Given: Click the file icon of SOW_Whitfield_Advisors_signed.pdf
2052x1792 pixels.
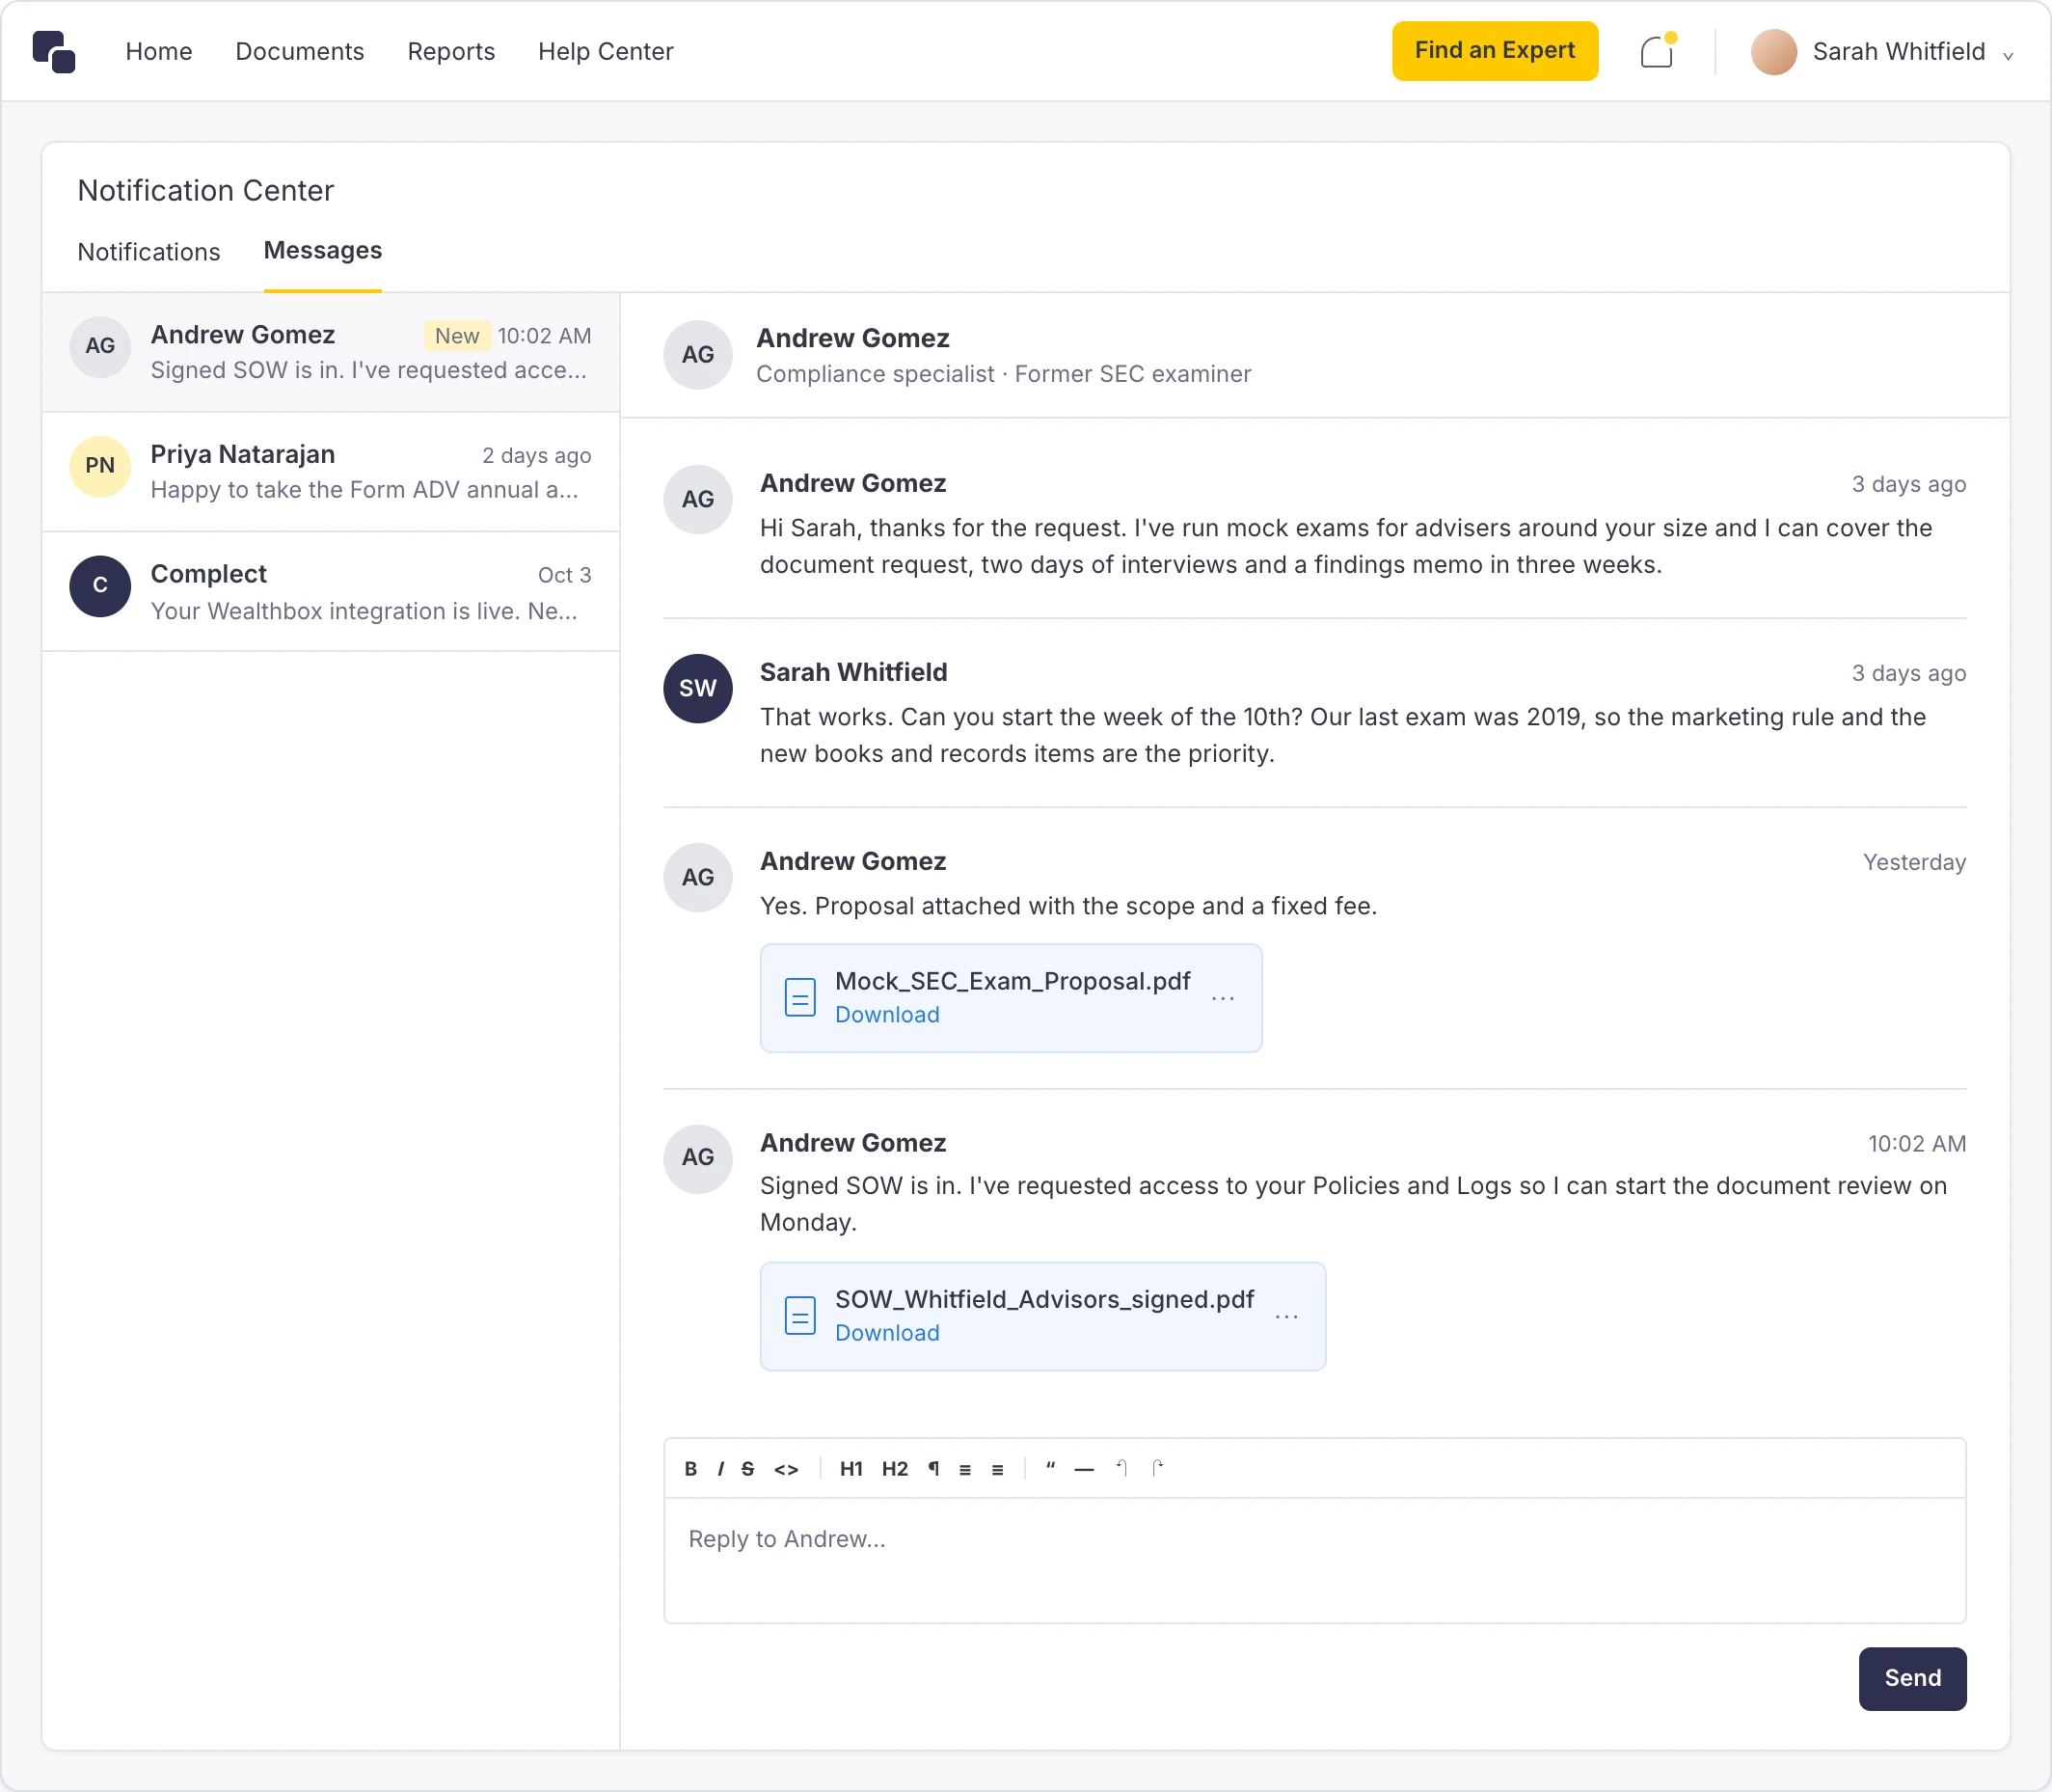Looking at the screenshot, I should 800,1315.
